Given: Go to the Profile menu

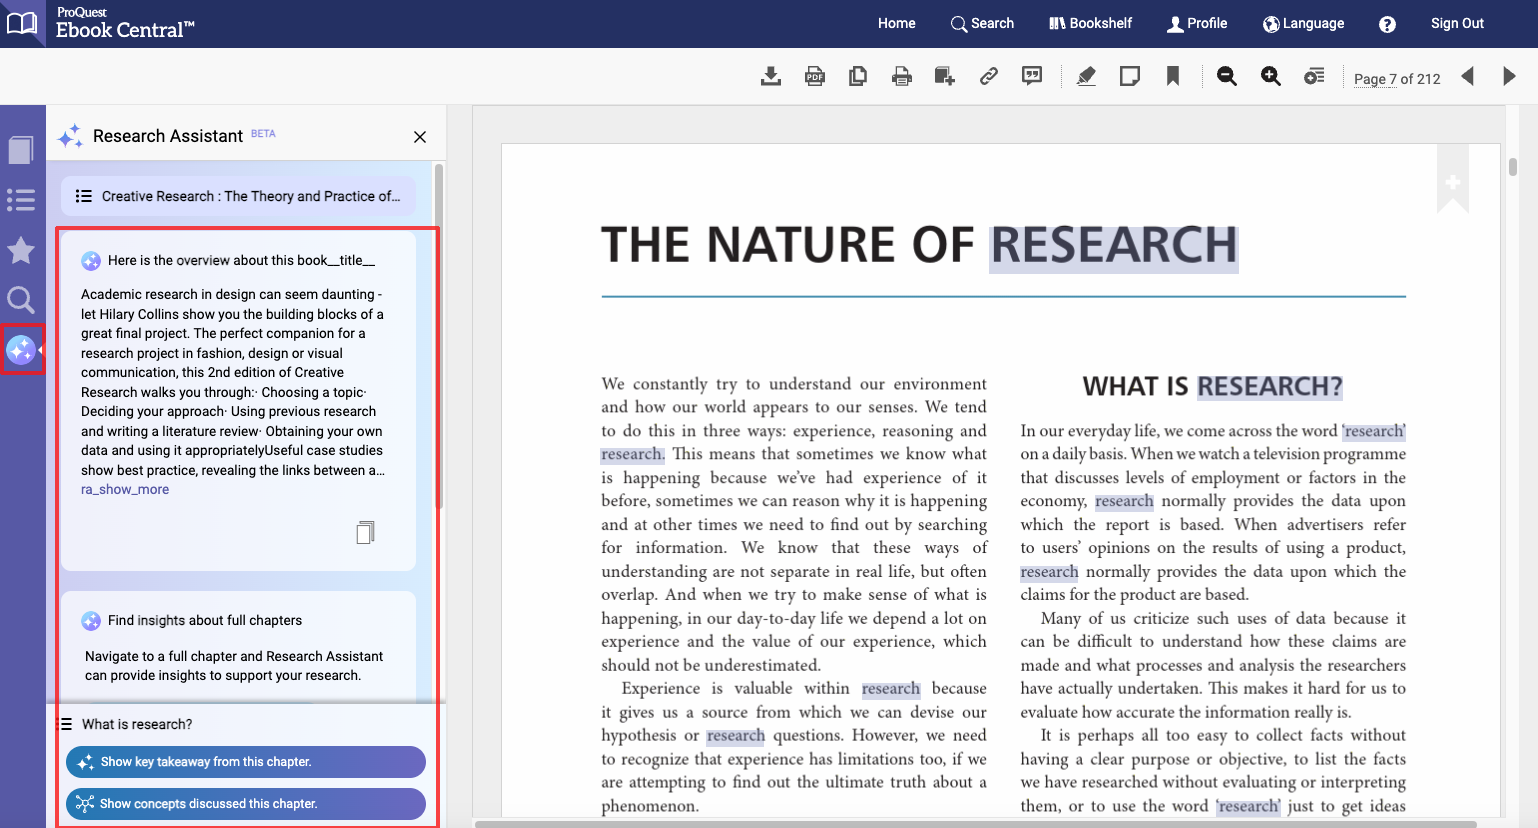Looking at the screenshot, I should click(1197, 24).
